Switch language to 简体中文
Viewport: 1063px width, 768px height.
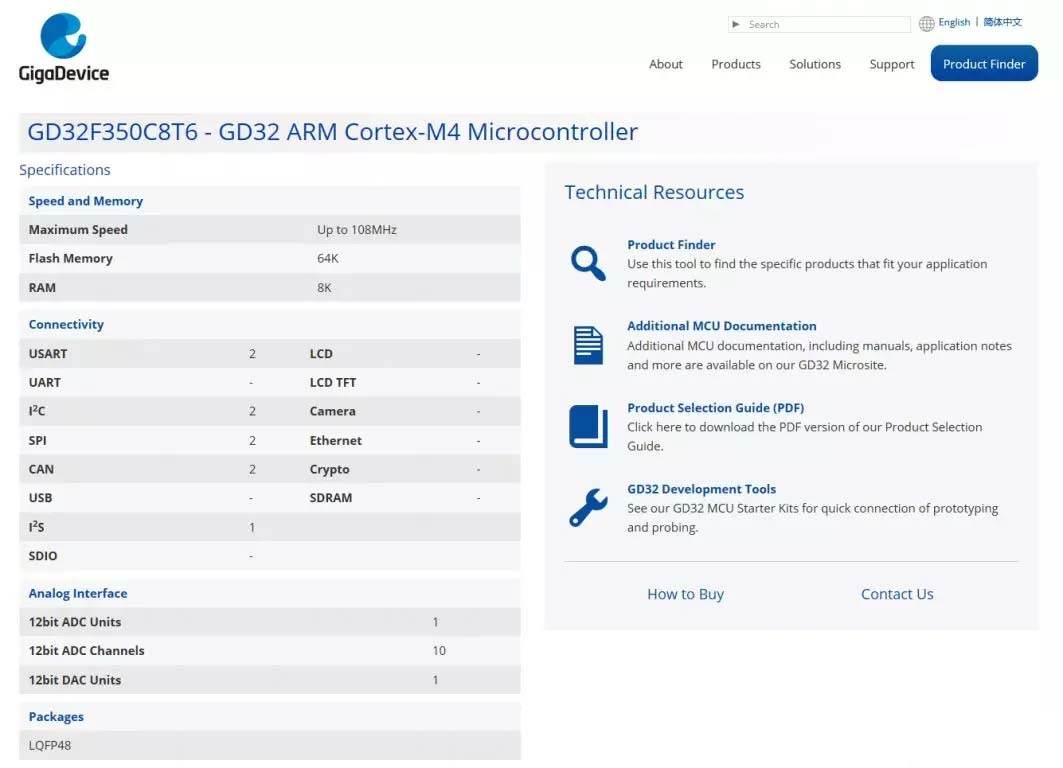(x=1002, y=23)
